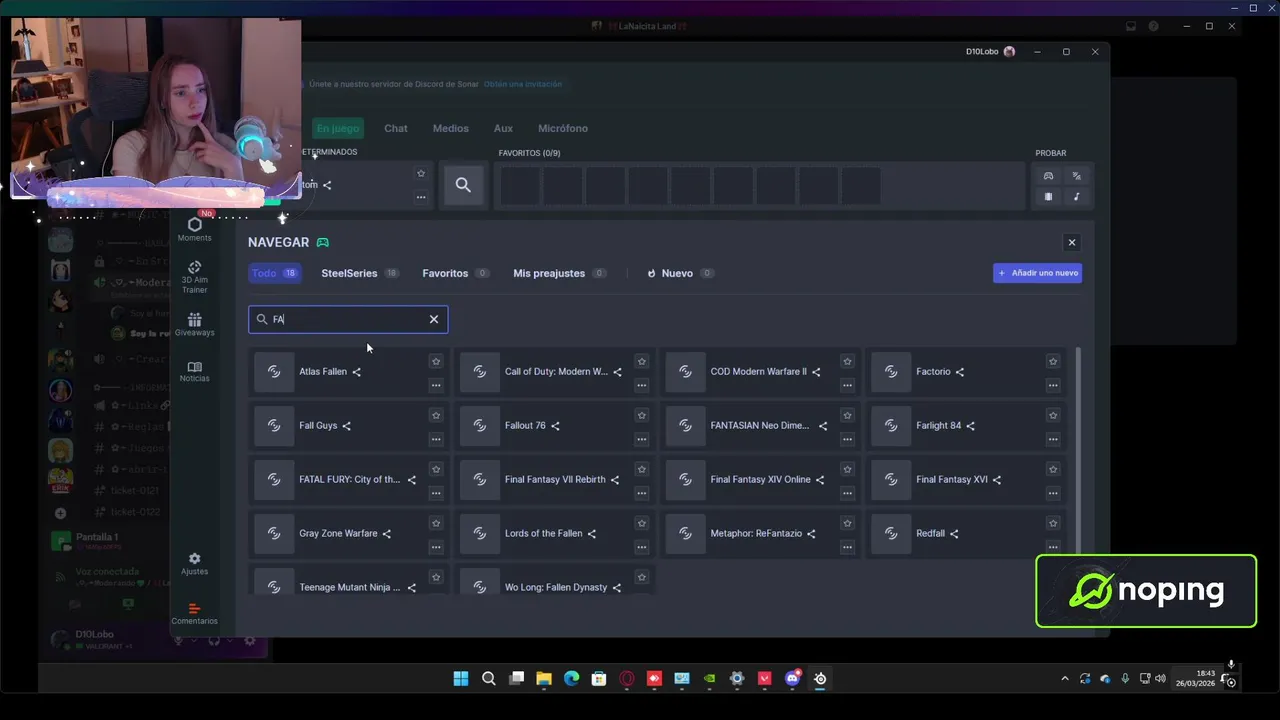Screen dimensions: 1280x720
Task: Favorite the Farlight 84 preset star
Action: click(1053, 415)
